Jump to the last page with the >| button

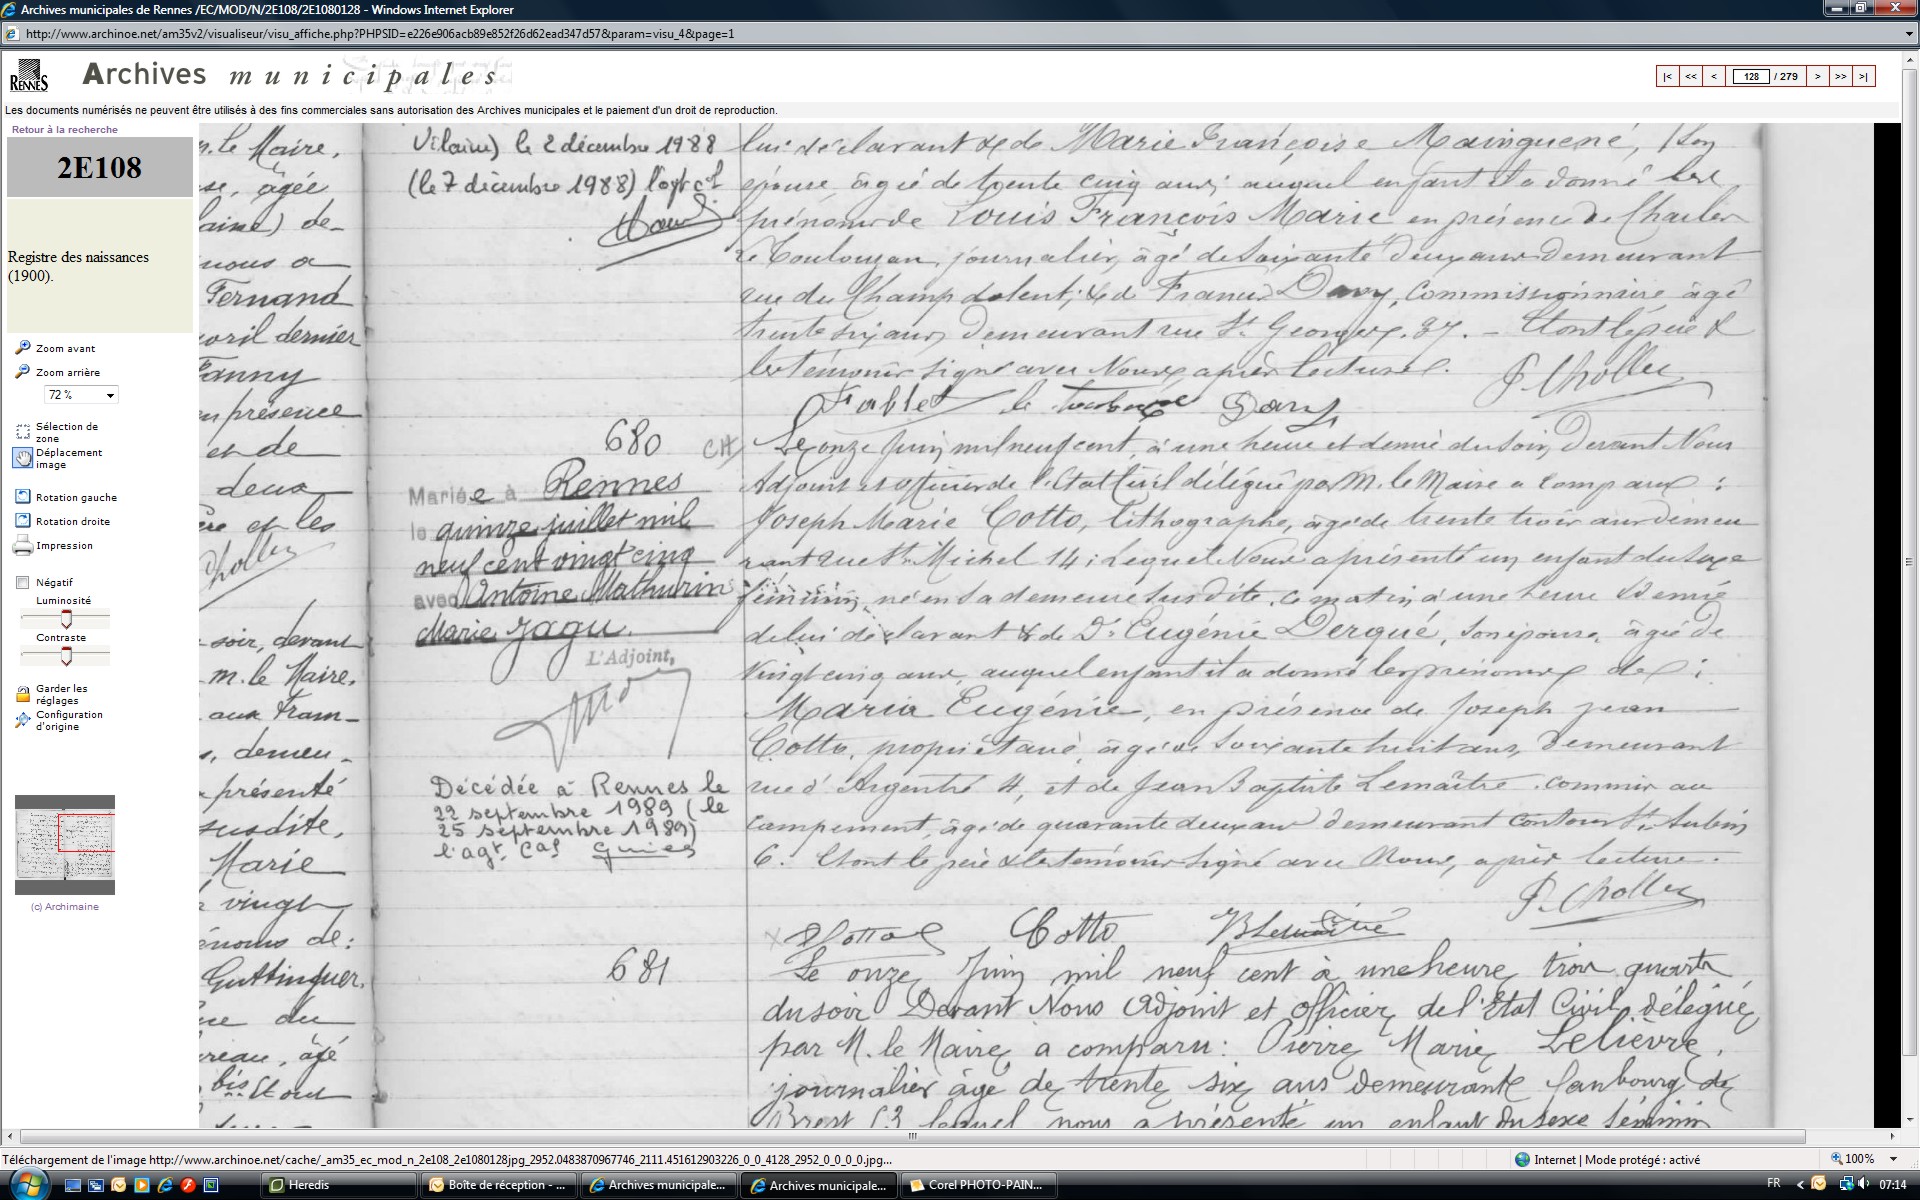pos(1863,76)
